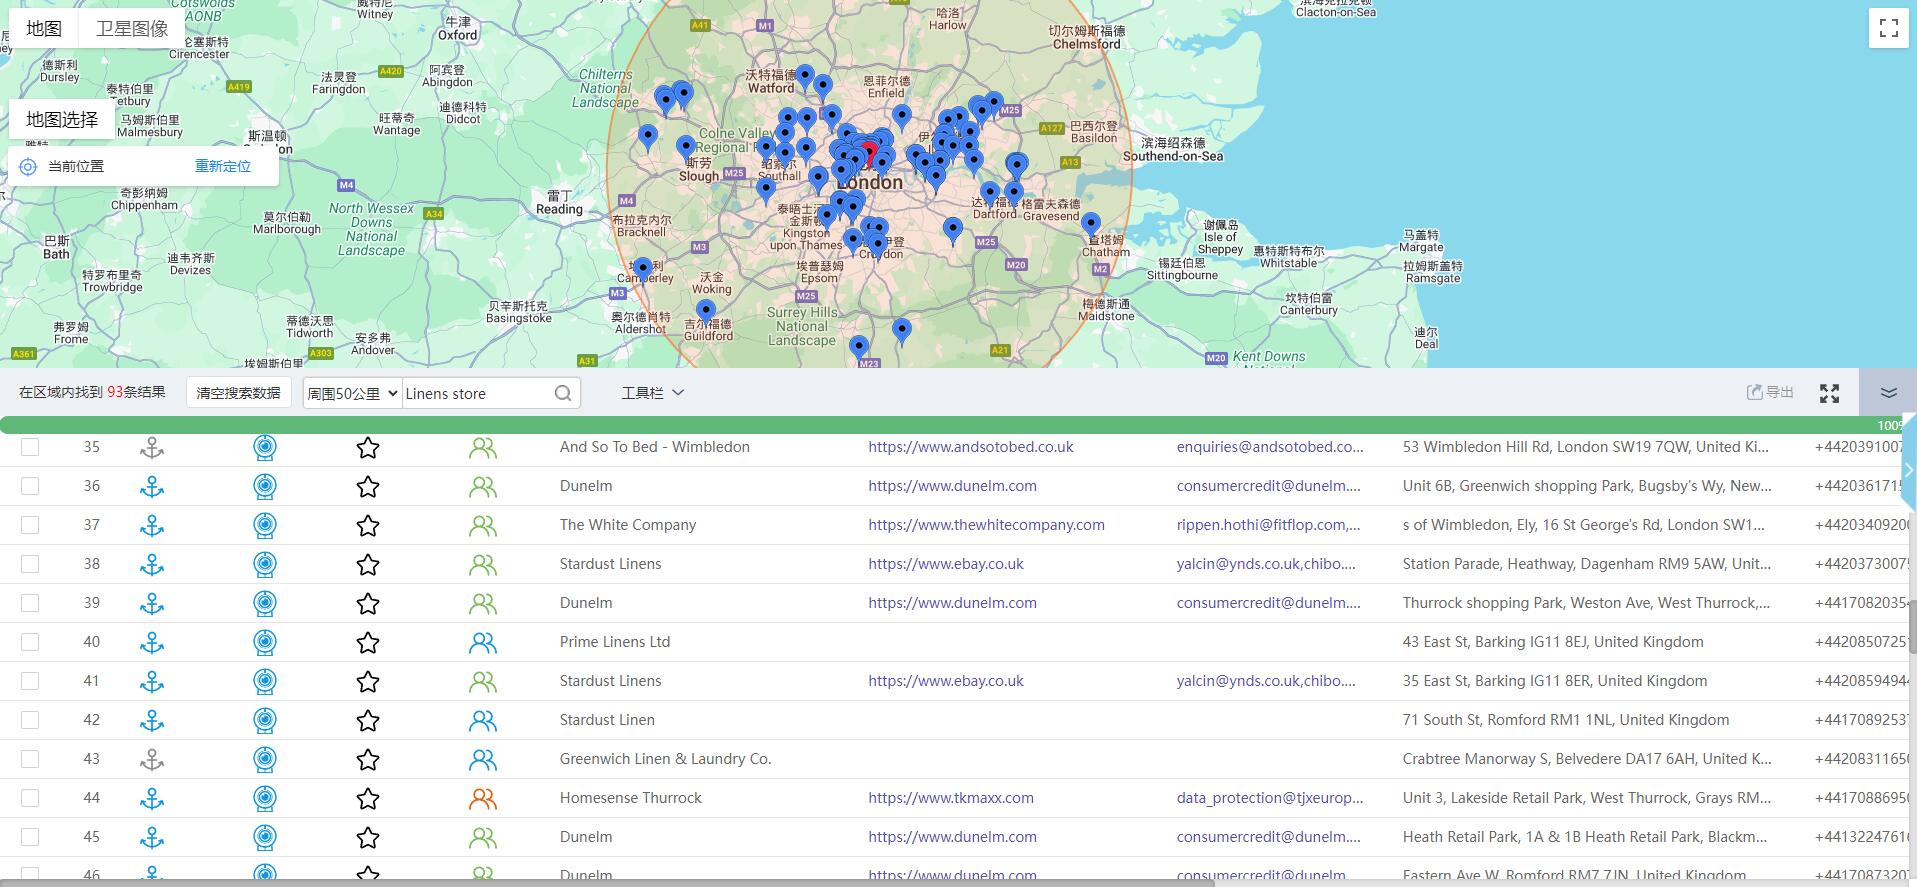Open the 周围50公里 radius dropdown
The height and width of the screenshot is (887, 1917).
coord(352,393)
